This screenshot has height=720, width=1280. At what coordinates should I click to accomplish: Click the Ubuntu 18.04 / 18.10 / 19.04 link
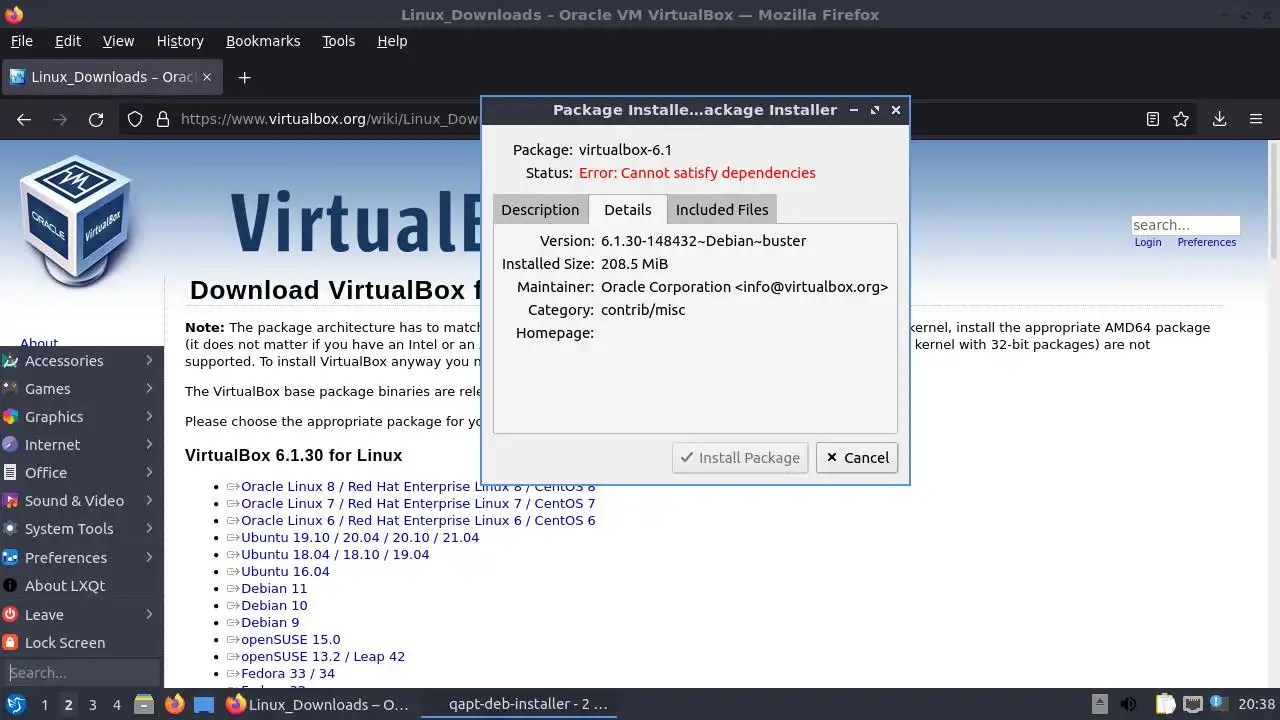point(335,554)
